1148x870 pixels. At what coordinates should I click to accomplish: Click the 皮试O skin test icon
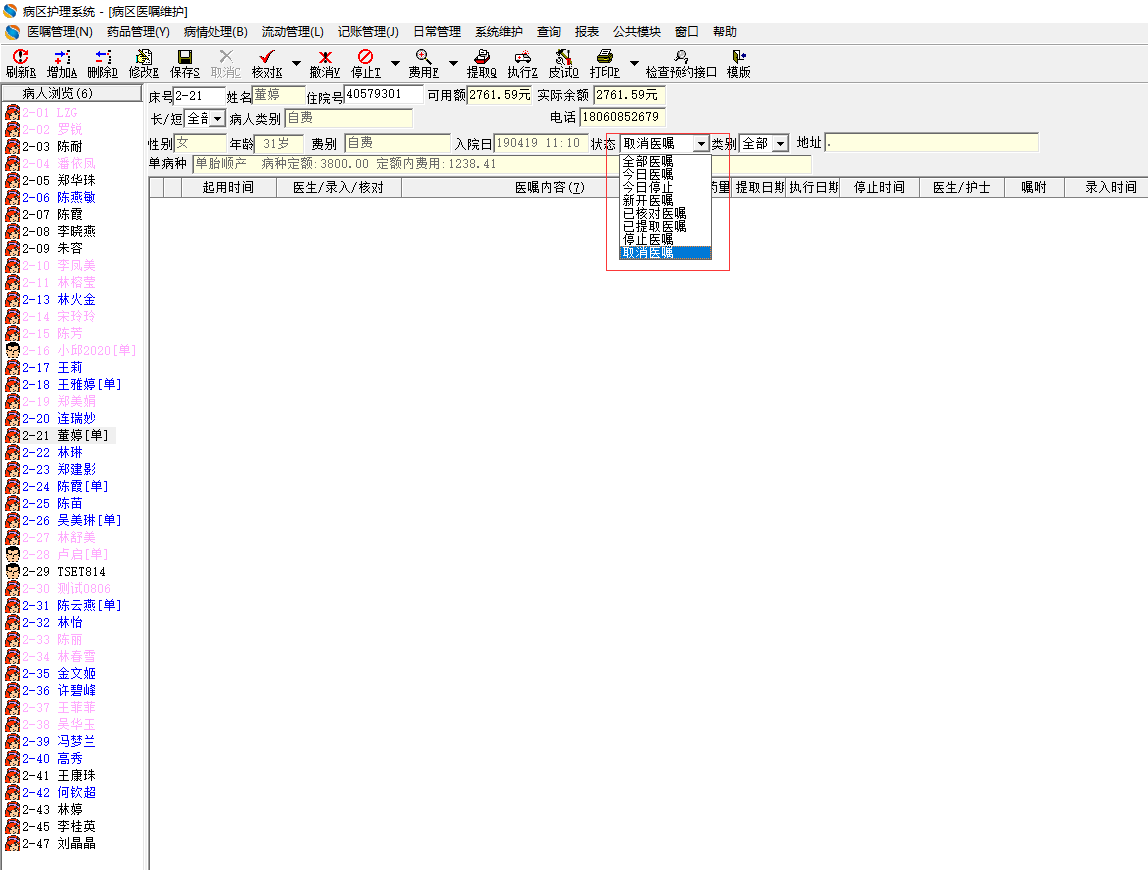coord(563,57)
